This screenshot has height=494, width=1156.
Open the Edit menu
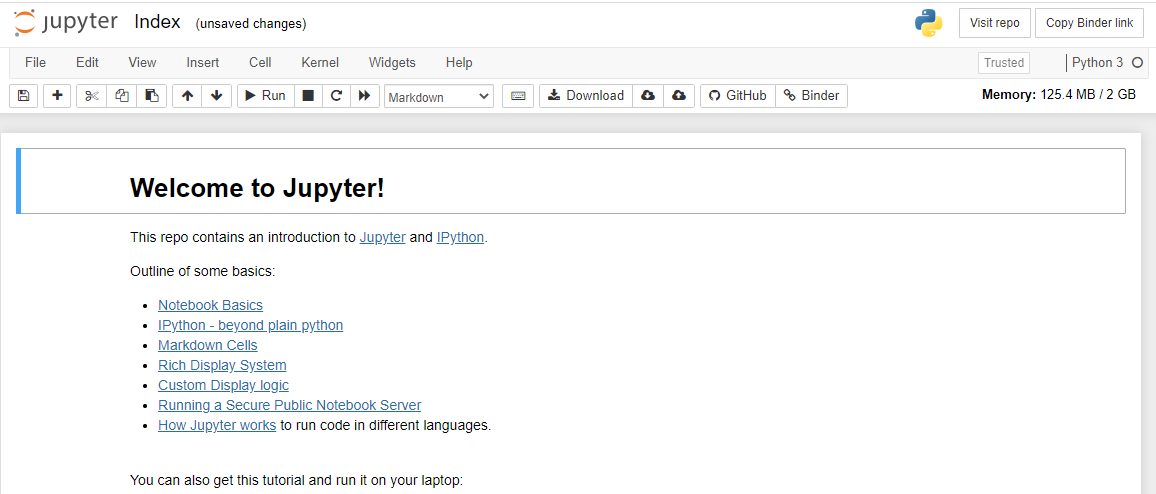pyautogui.click(x=88, y=63)
